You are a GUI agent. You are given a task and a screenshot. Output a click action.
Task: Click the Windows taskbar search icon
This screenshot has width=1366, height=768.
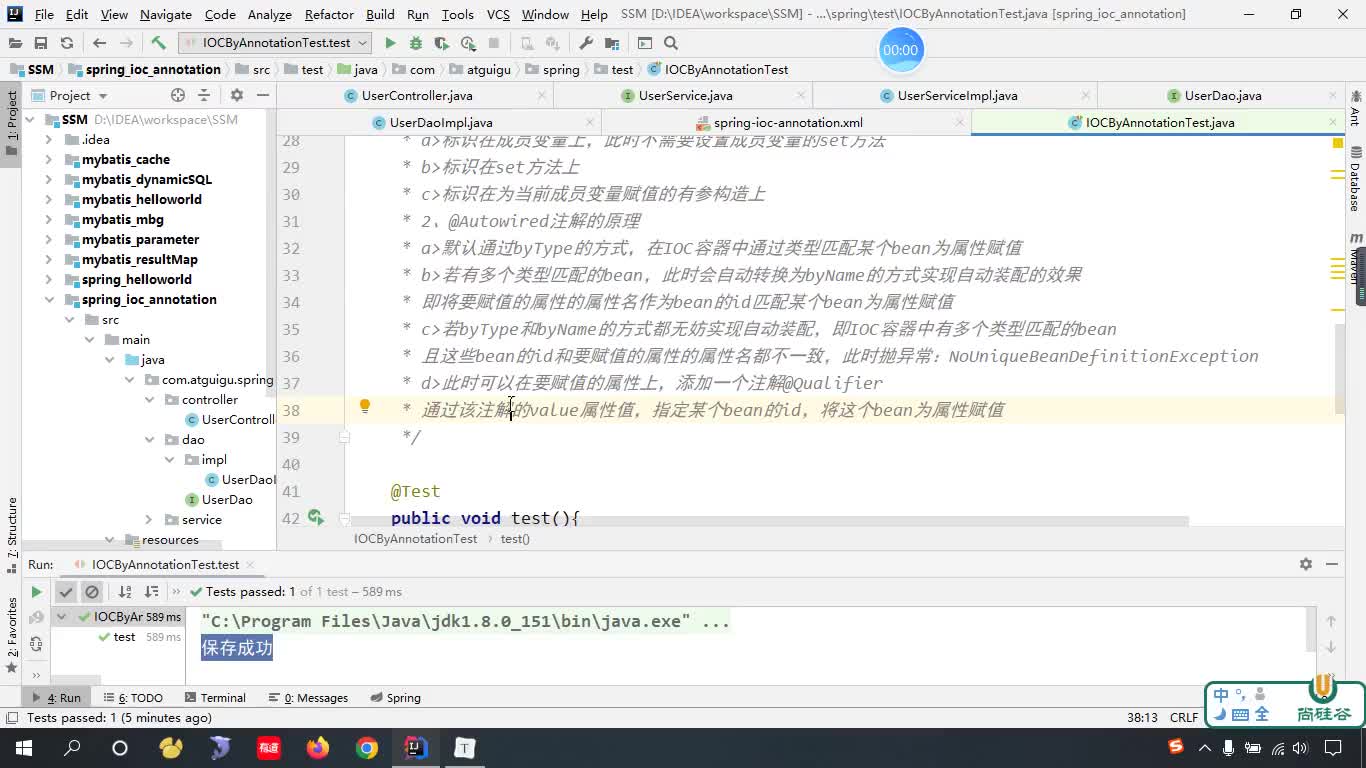pos(72,748)
